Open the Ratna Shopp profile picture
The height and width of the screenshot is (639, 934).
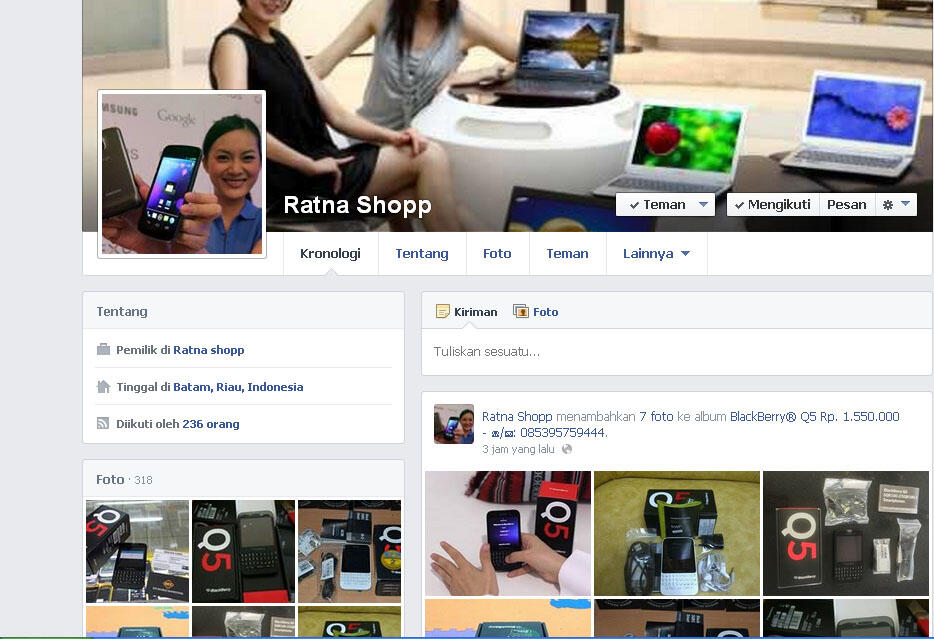[x=182, y=174]
